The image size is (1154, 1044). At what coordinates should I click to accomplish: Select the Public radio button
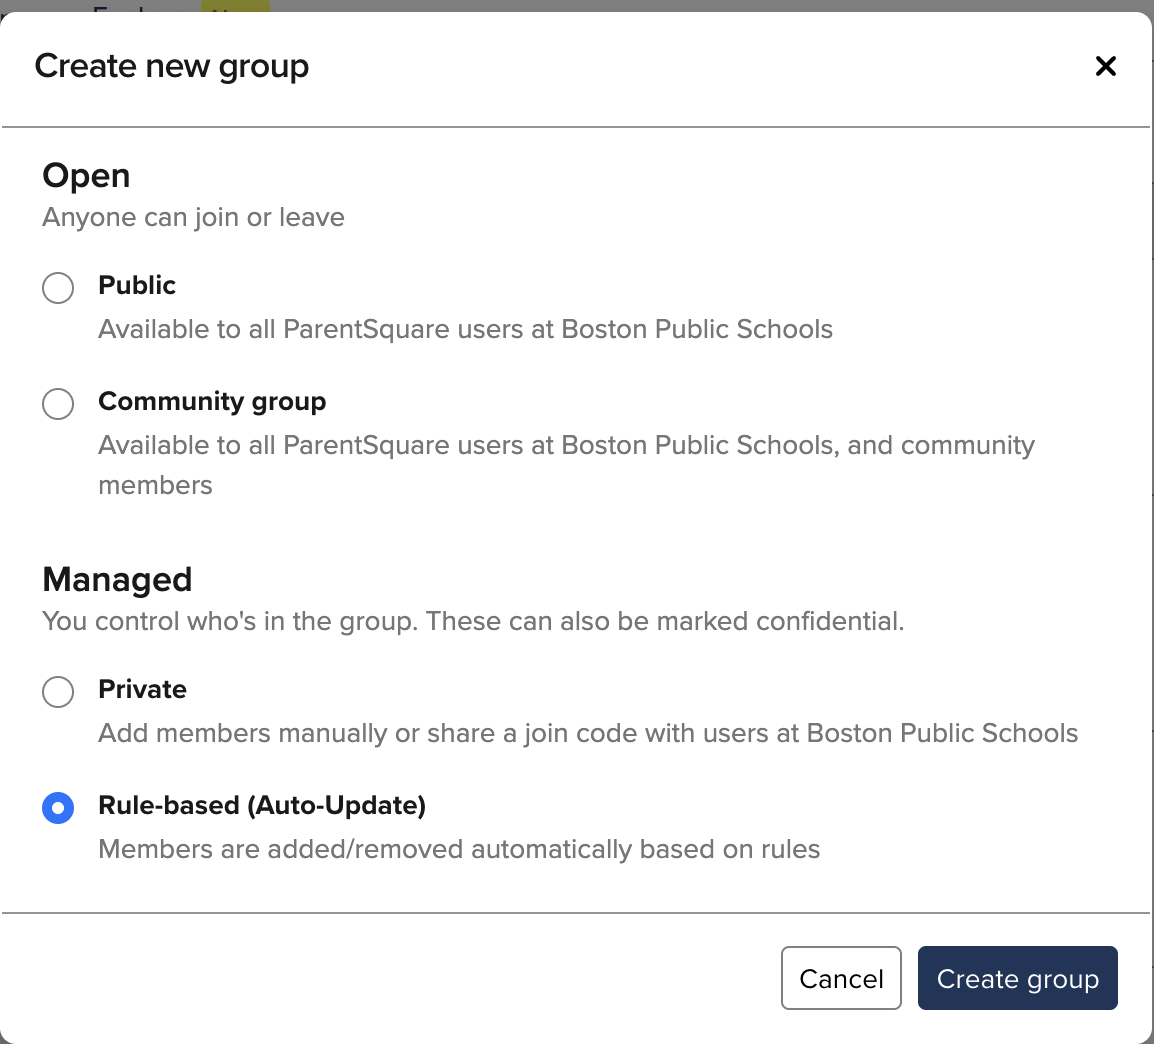coord(58,288)
